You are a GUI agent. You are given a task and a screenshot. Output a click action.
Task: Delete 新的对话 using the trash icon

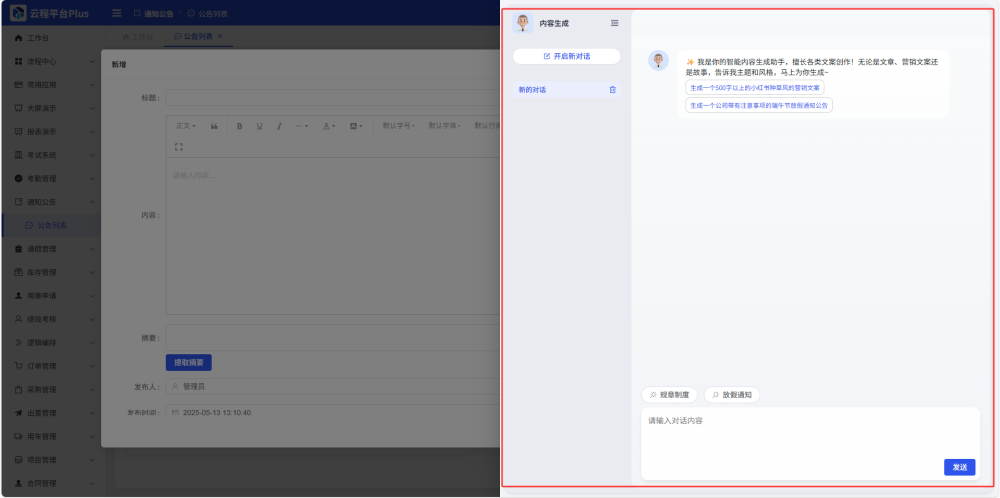click(x=612, y=90)
